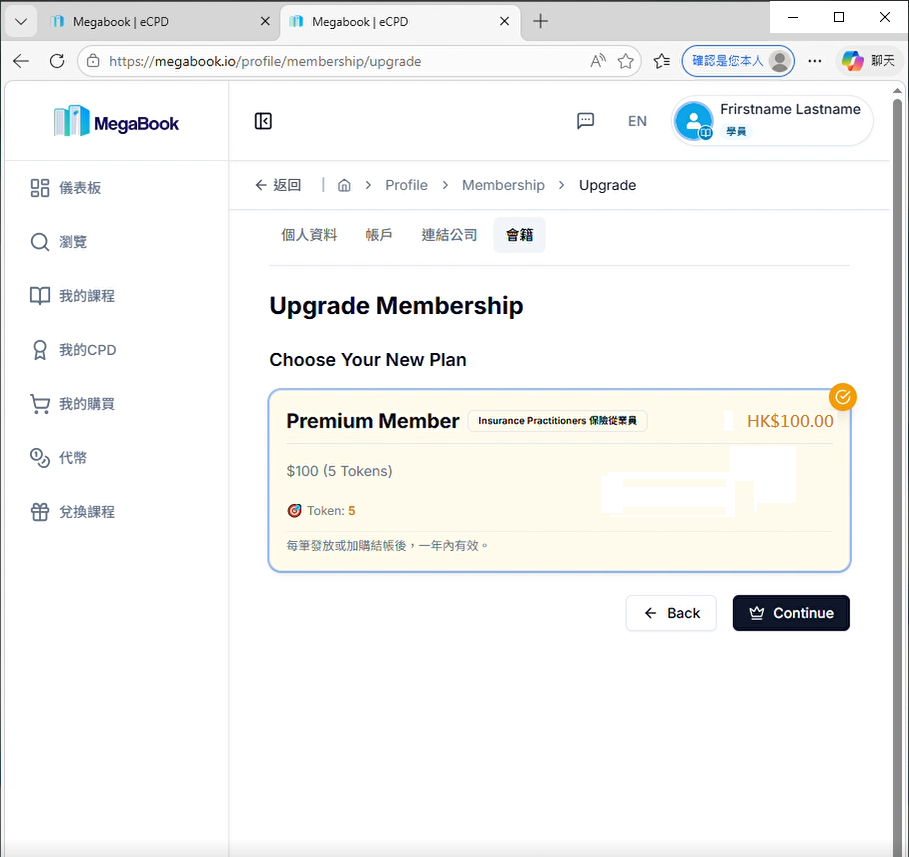Click the browser back arrow
Image resolution: width=909 pixels, height=857 pixels.
point(21,61)
